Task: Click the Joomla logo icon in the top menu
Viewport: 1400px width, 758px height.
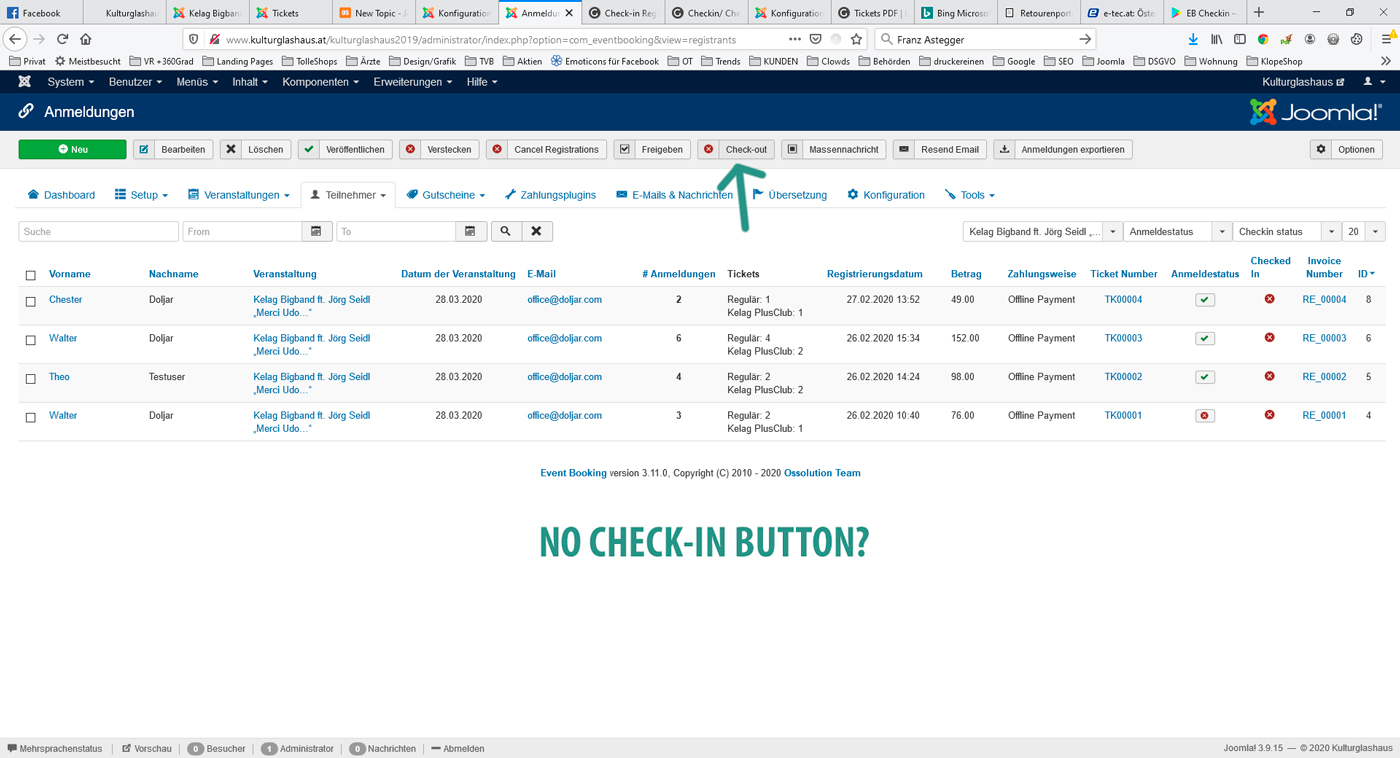Action: coord(24,82)
